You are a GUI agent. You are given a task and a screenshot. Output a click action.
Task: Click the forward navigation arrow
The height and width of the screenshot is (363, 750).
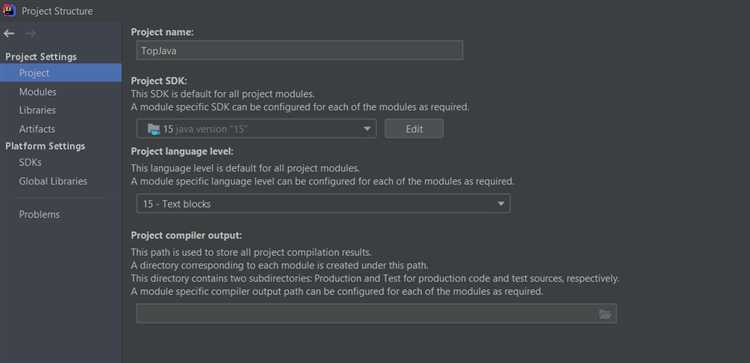pyautogui.click(x=30, y=33)
